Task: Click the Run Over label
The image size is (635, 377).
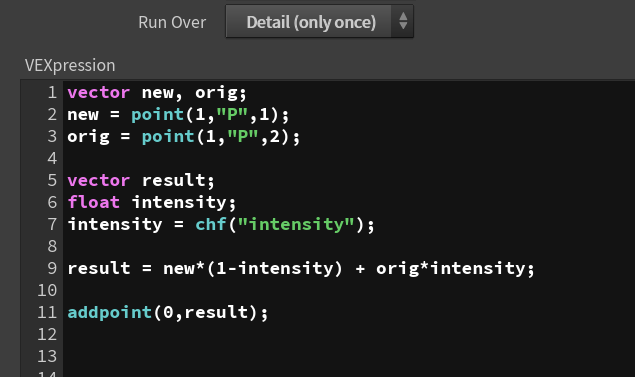Action: pyautogui.click(x=172, y=22)
